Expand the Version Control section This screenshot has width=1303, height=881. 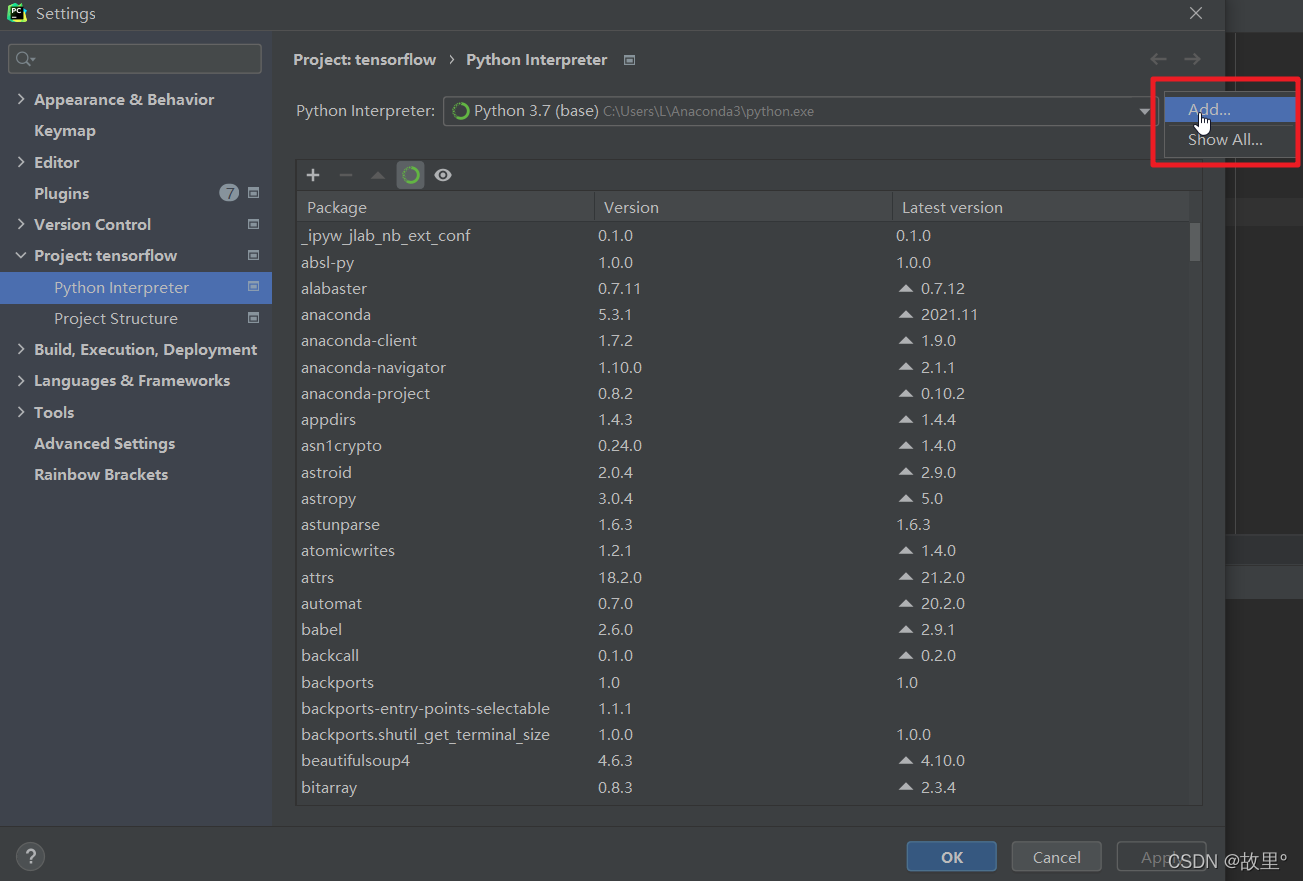pyautogui.click(x=21, y=224)
